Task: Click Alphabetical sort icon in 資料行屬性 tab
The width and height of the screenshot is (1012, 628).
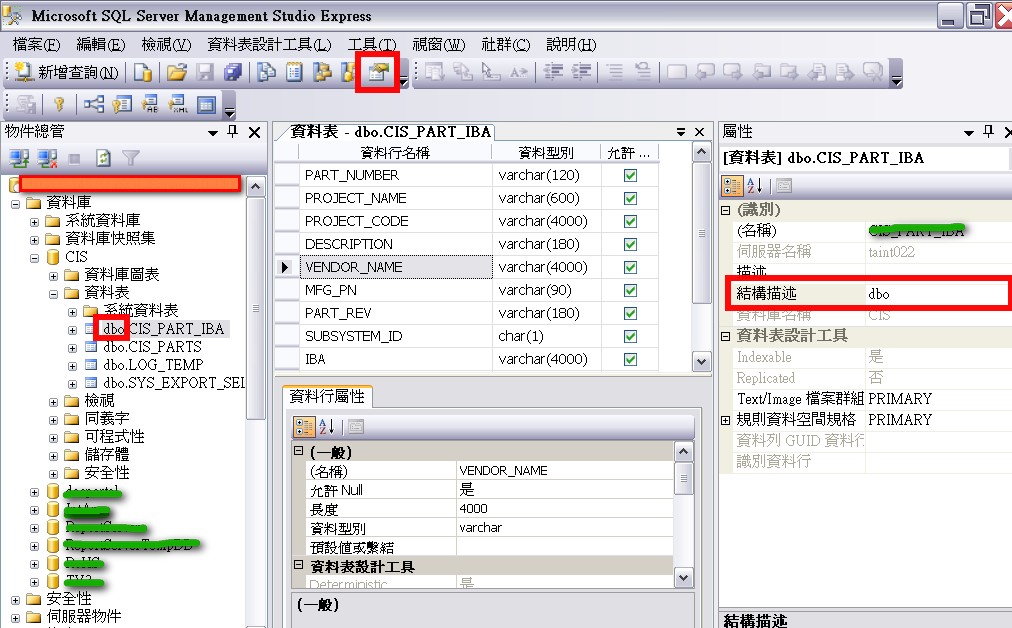Action: pyautogui.click(x=327, y=427)
